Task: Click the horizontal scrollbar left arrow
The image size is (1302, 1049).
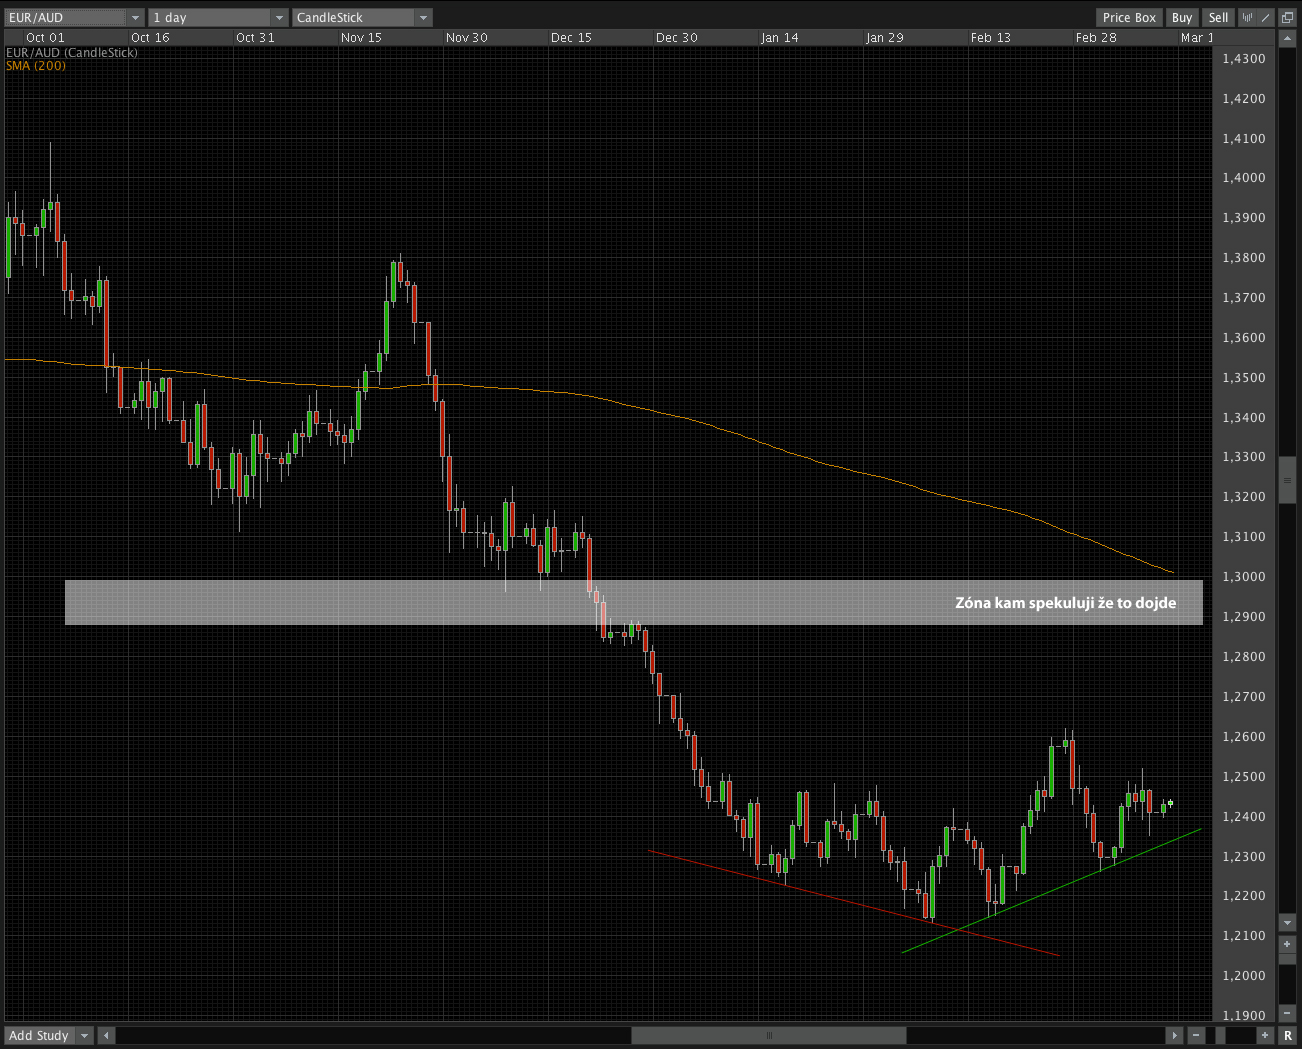Action: [106, 1036]
